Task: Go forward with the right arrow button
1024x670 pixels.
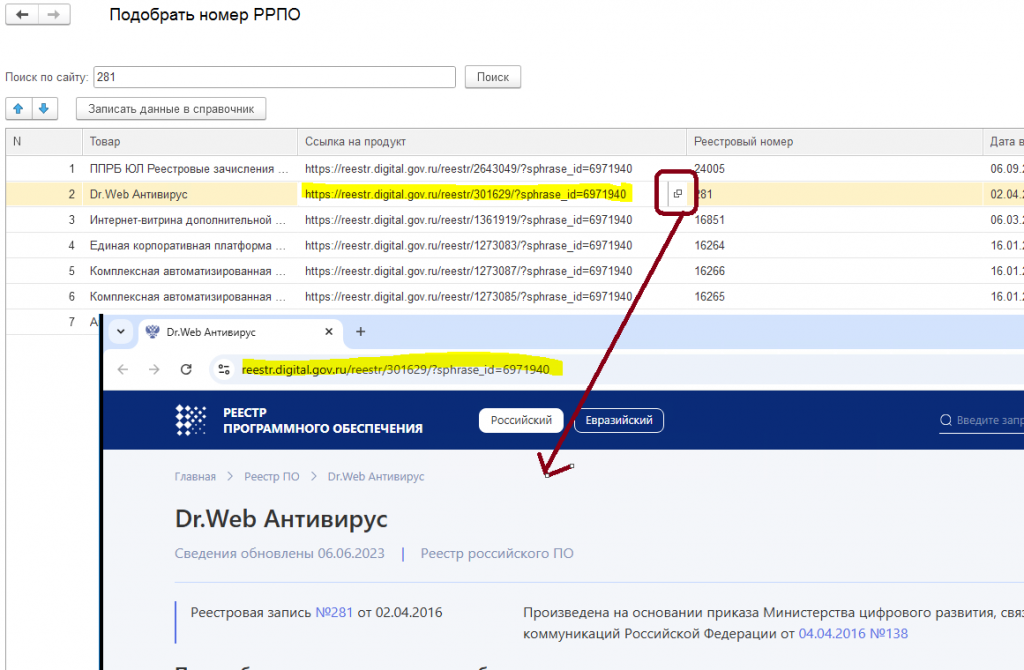Action: coord(54,14)
